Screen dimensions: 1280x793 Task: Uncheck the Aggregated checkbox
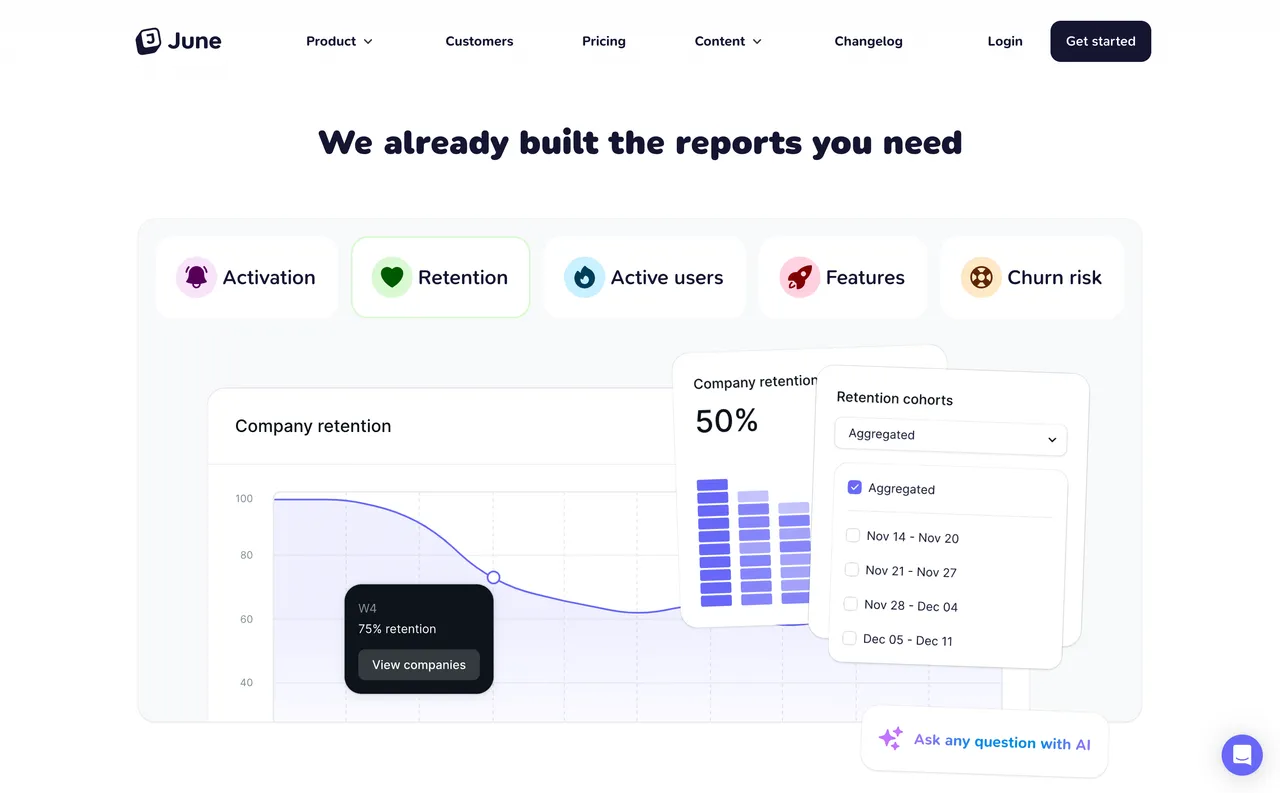click(855, 487)
